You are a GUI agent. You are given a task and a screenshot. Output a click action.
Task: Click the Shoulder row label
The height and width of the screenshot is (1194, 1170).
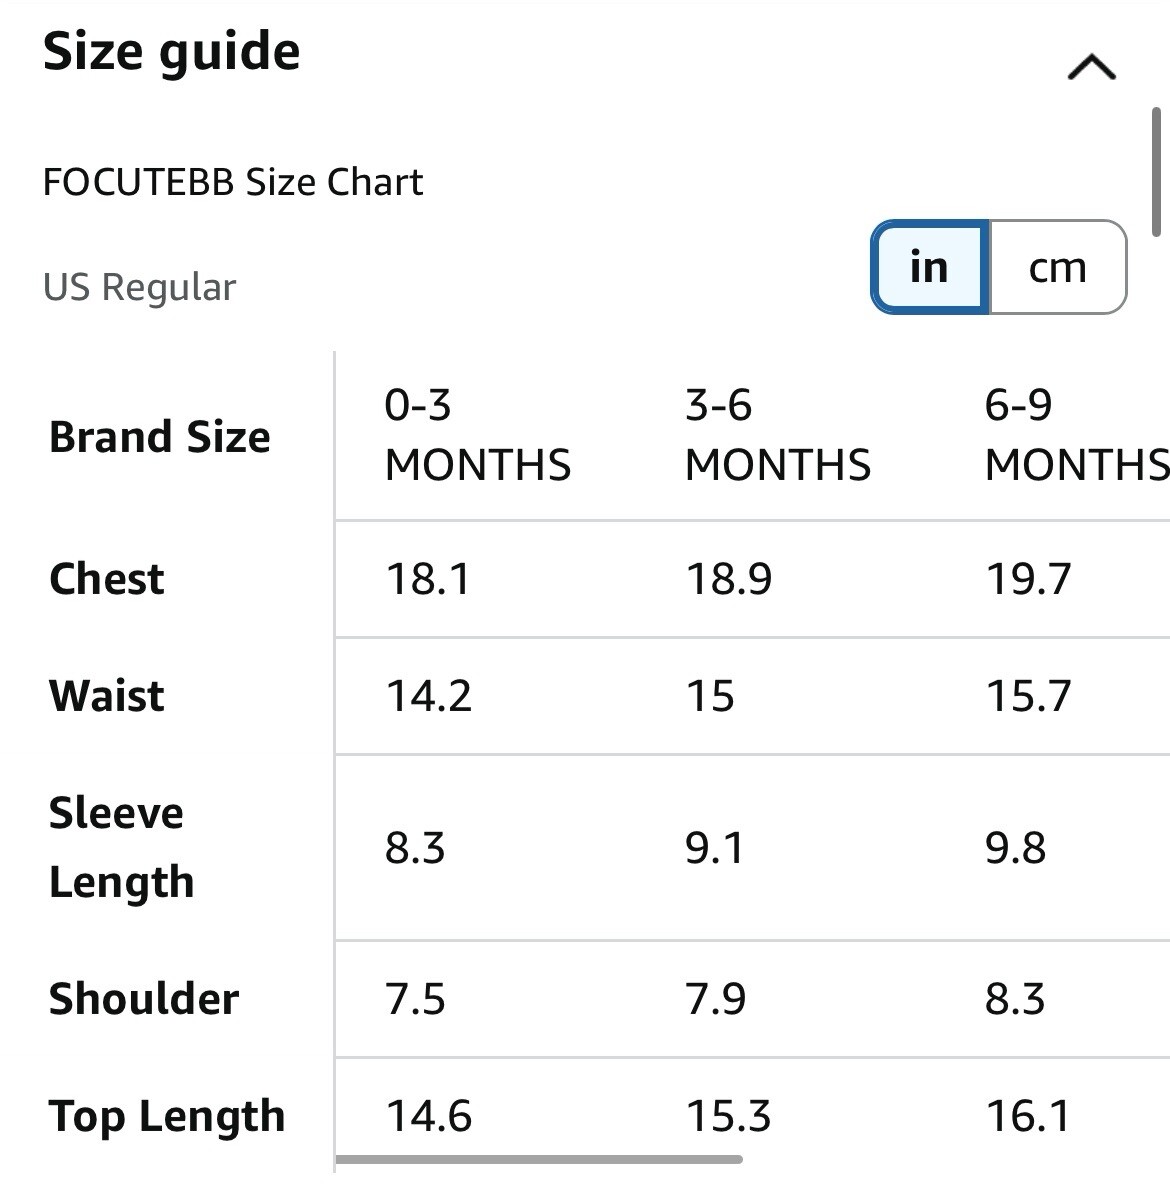click(x=144, y=999)
